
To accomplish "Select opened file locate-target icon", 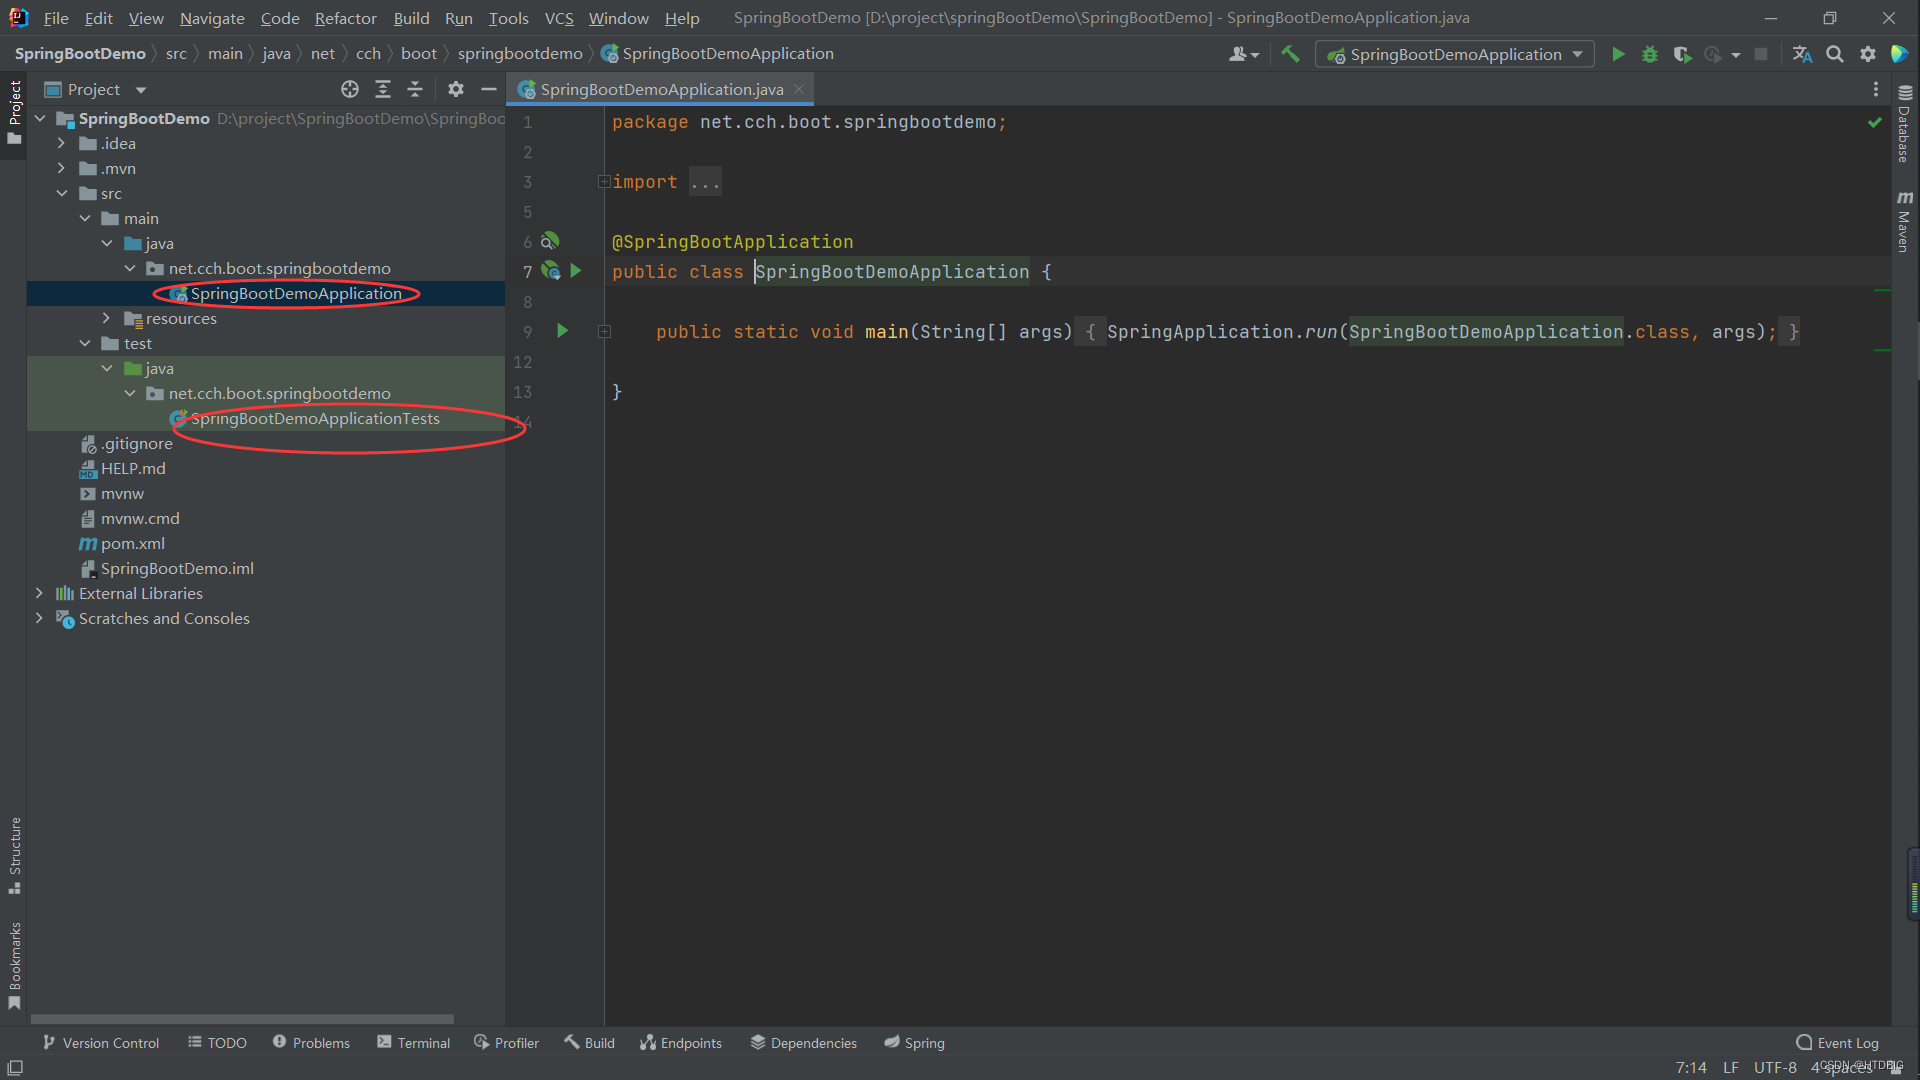I will click(x=350, y=89).
